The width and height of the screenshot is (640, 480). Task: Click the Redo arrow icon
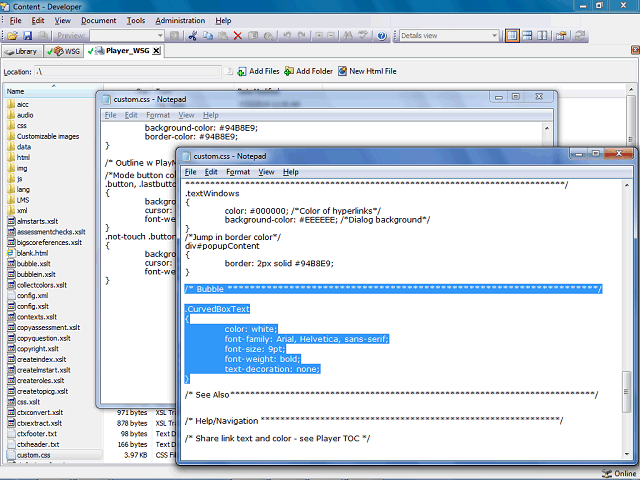(x=302, y=36)
